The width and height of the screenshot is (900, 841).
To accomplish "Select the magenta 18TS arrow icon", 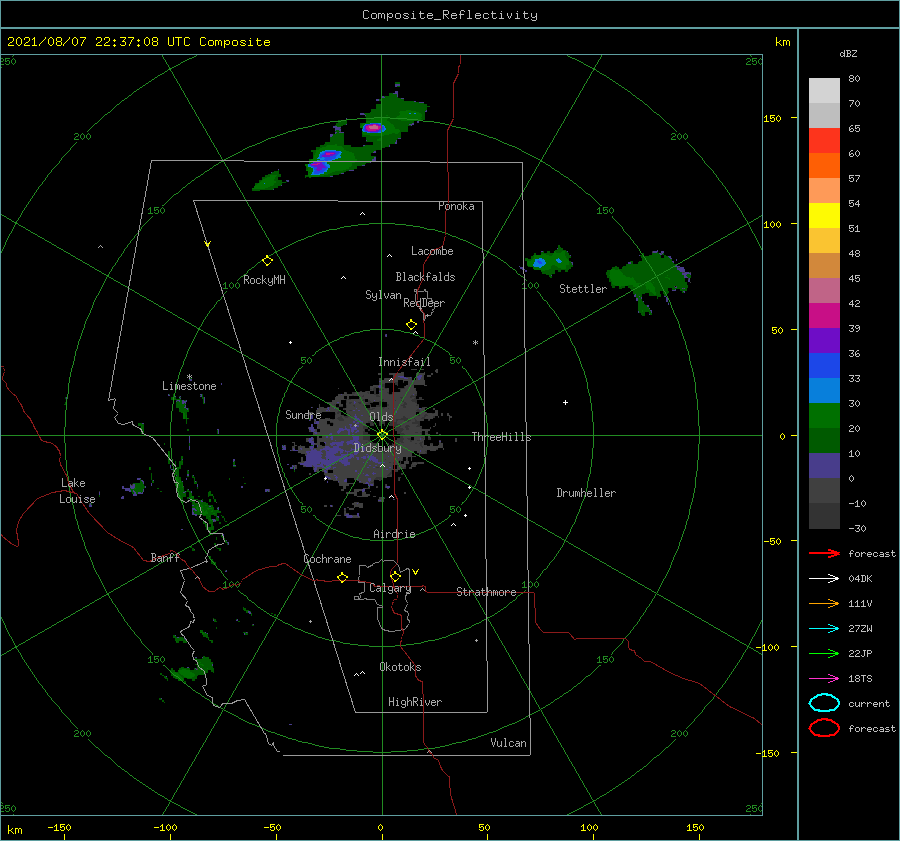I will [x=824, y=679].
